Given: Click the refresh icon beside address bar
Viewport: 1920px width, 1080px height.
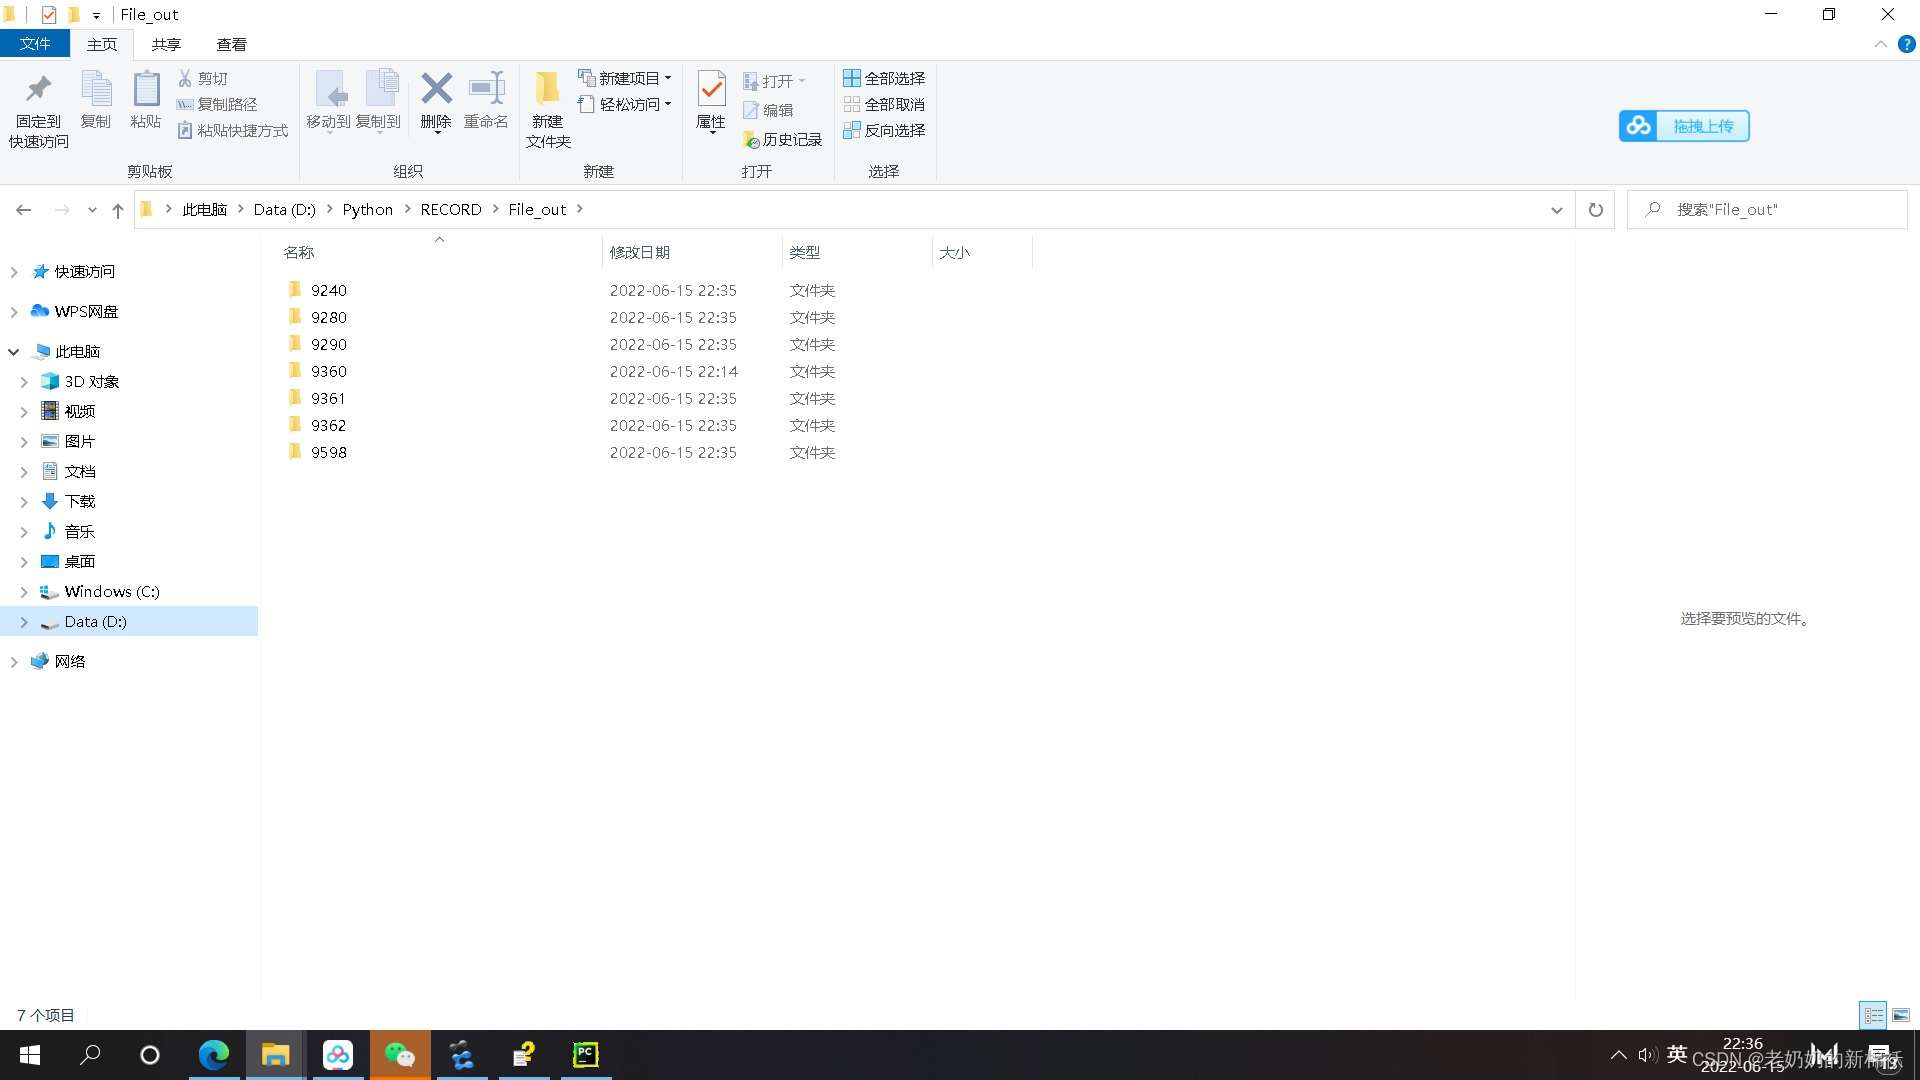Looking at the screenshot, I should click(1595, 210).
